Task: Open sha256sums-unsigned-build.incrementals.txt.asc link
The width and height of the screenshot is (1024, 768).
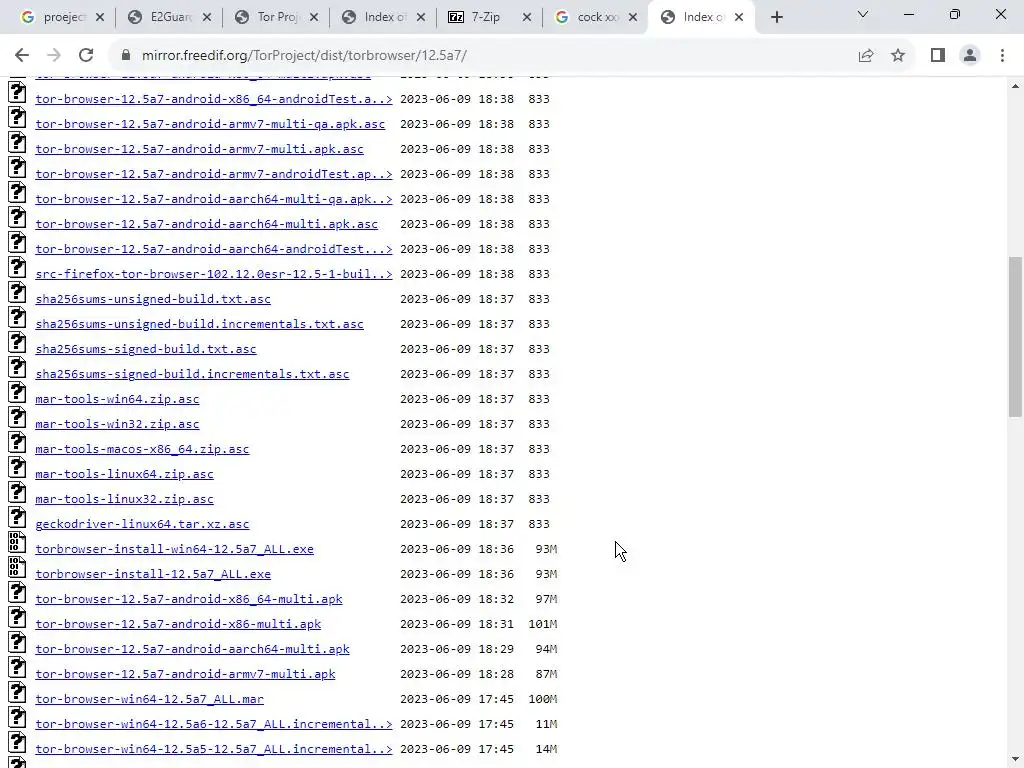Action: click(x=199, y=324)
